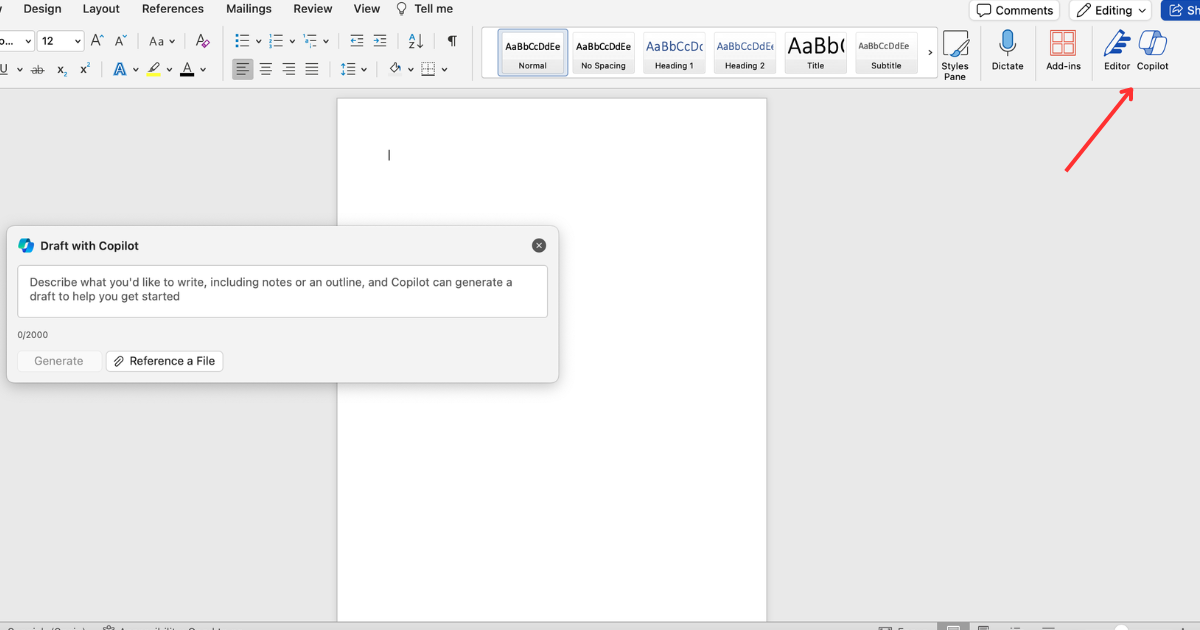Expand the font color dropdown arrow
Image resolution: width=1200 pixels, height=630 pixels.
(203, 70)
